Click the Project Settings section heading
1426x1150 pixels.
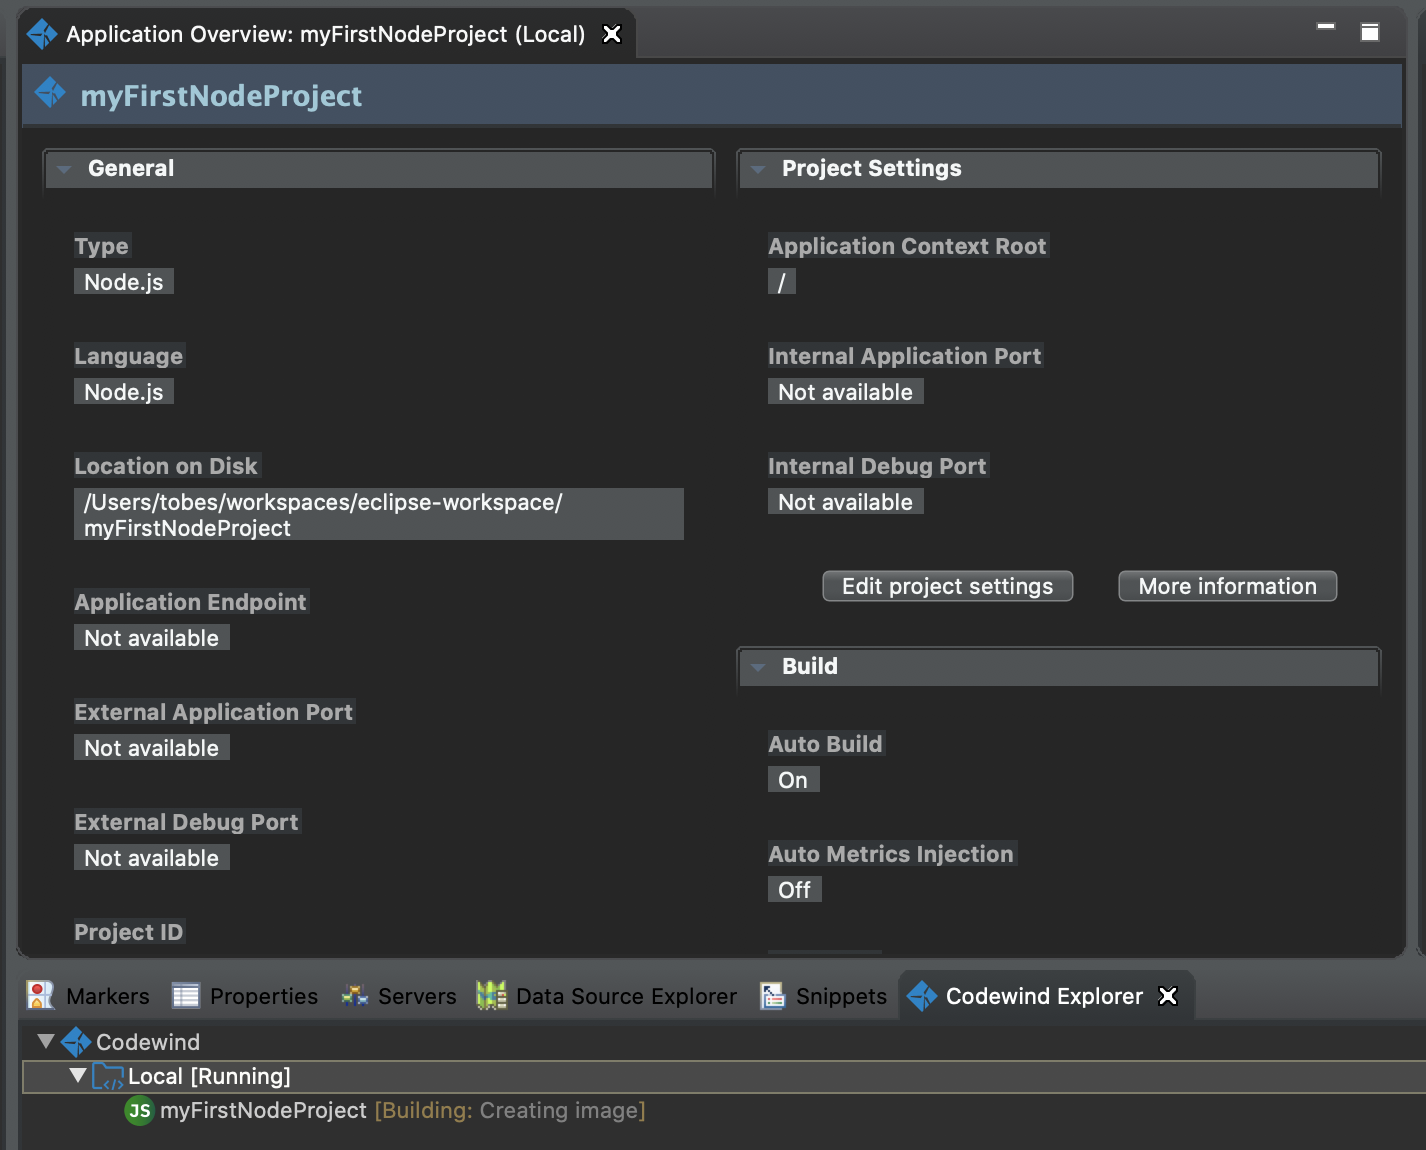coord(872,168)
